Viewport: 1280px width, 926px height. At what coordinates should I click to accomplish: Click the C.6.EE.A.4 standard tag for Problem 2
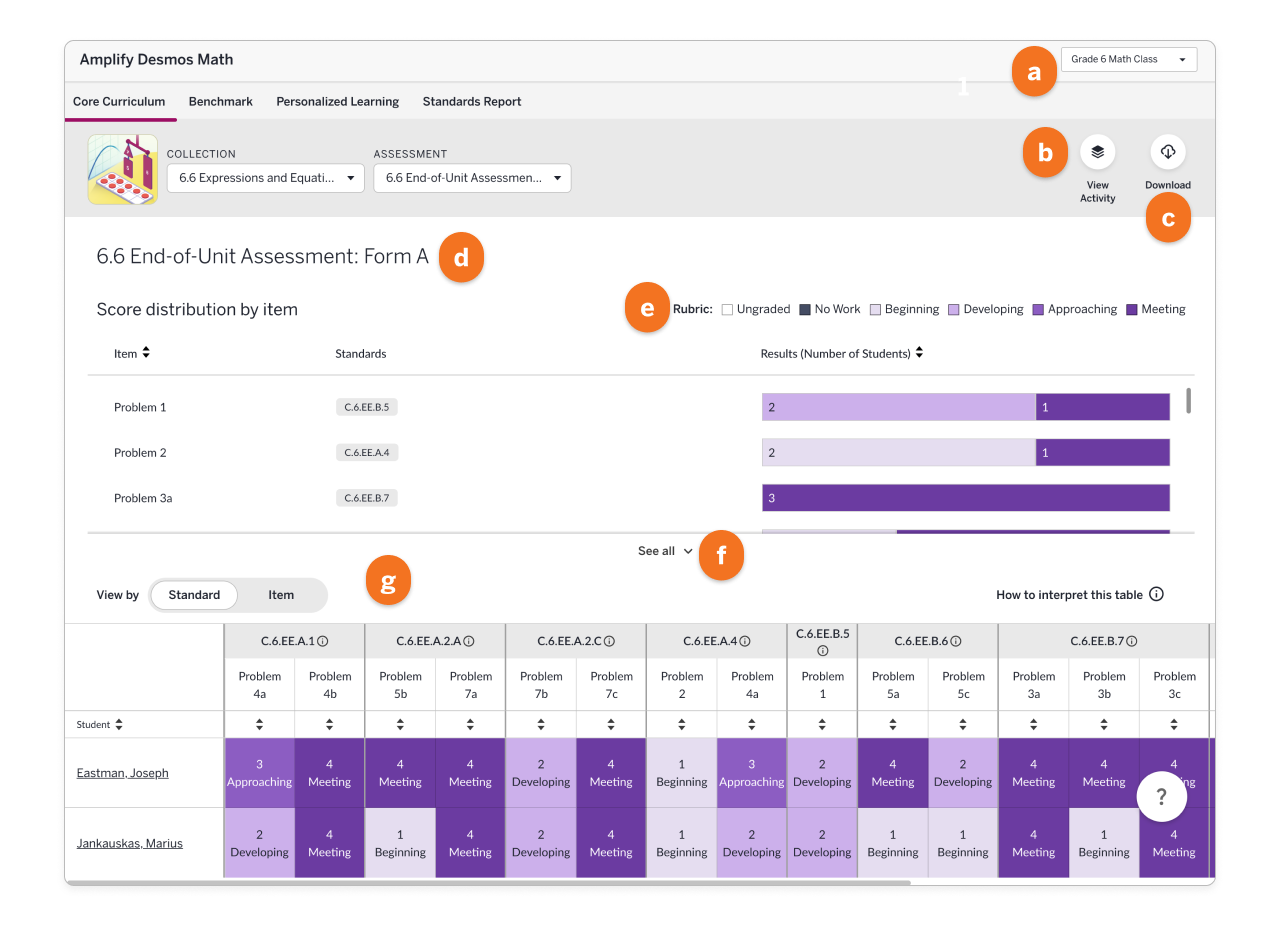pyautogui.click(x=367, y=452)
